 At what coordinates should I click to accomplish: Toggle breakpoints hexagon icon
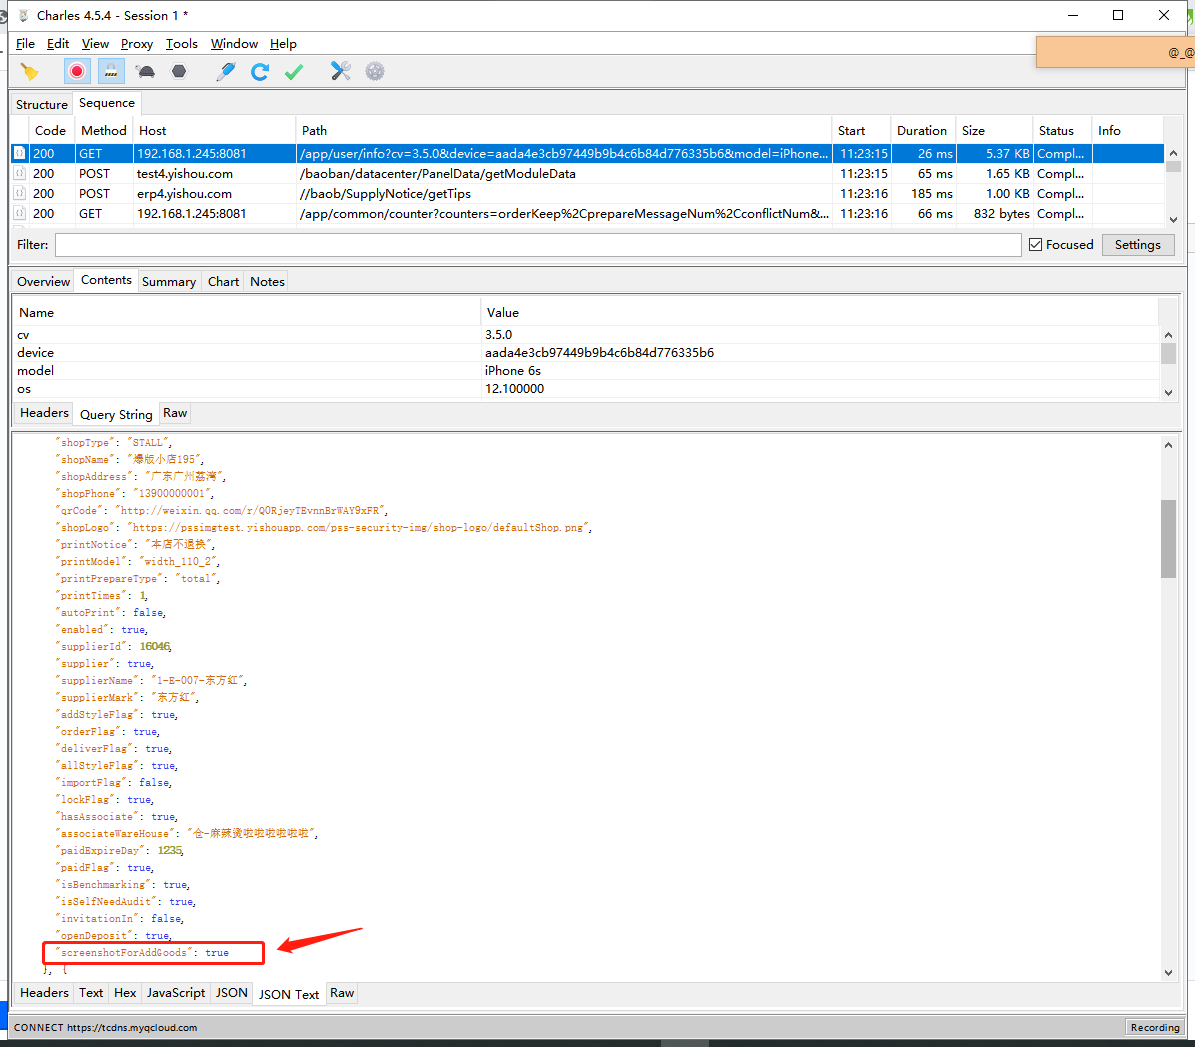pyautogui.click(x=179, y=72)
